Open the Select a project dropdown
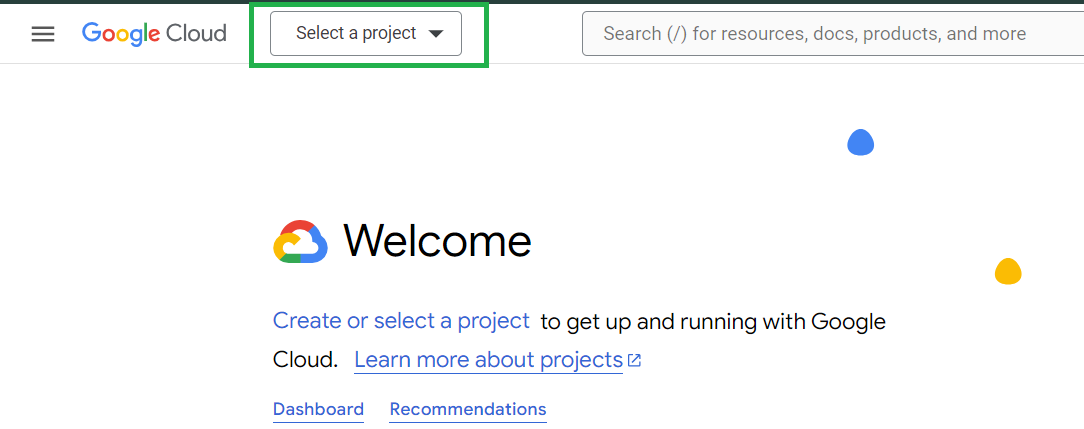1084x429 pixels. (x=366, y=34)
